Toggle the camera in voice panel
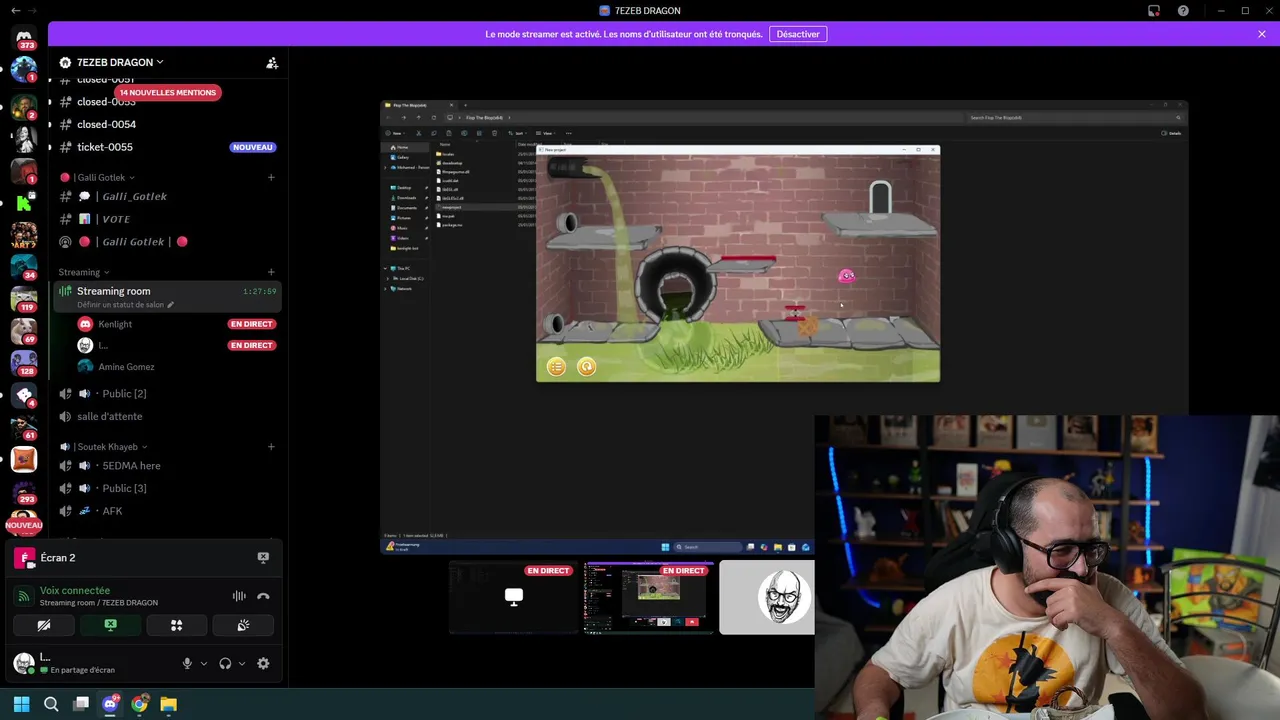Screen dimensions: 1280x720 pos(43,625)
